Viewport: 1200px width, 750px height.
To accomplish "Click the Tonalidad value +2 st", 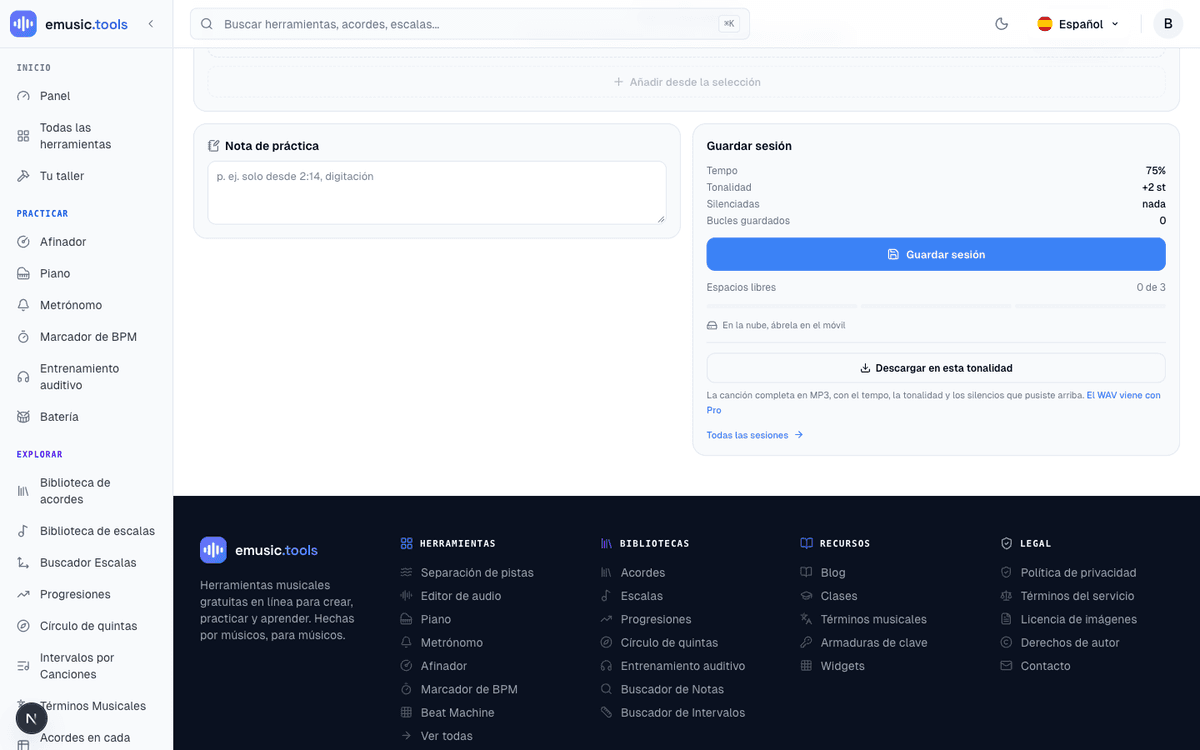I will tap(1153, 187).
